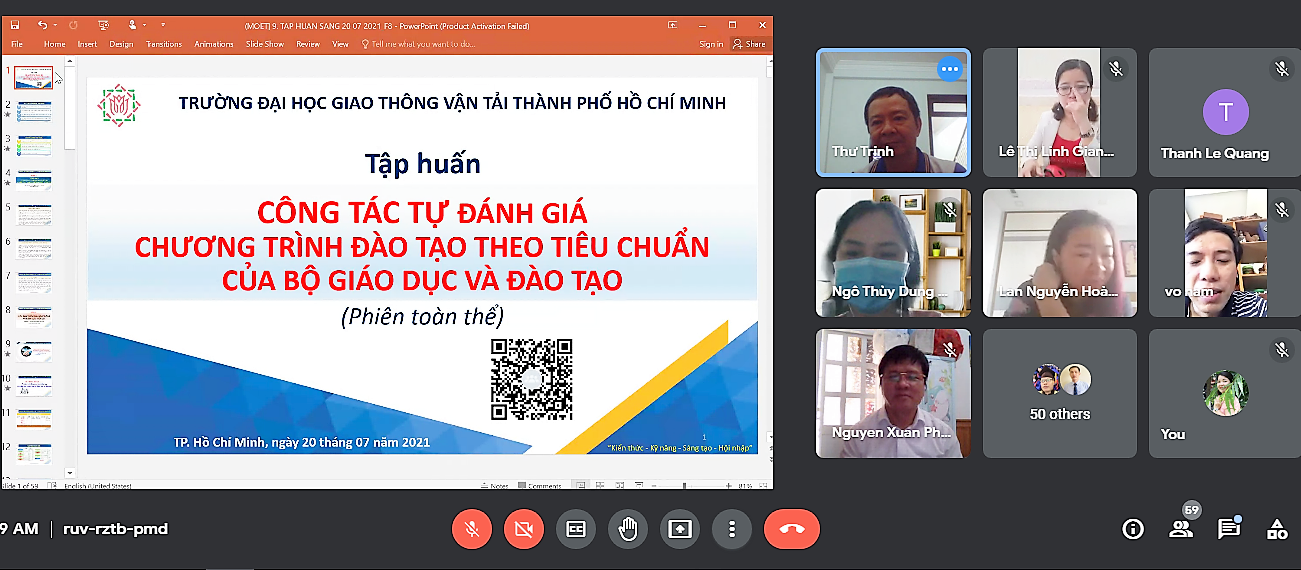1301x570 pixels.
Task: Open the Activities panel
Action: pyautogui.click(x=1277, y=529)
